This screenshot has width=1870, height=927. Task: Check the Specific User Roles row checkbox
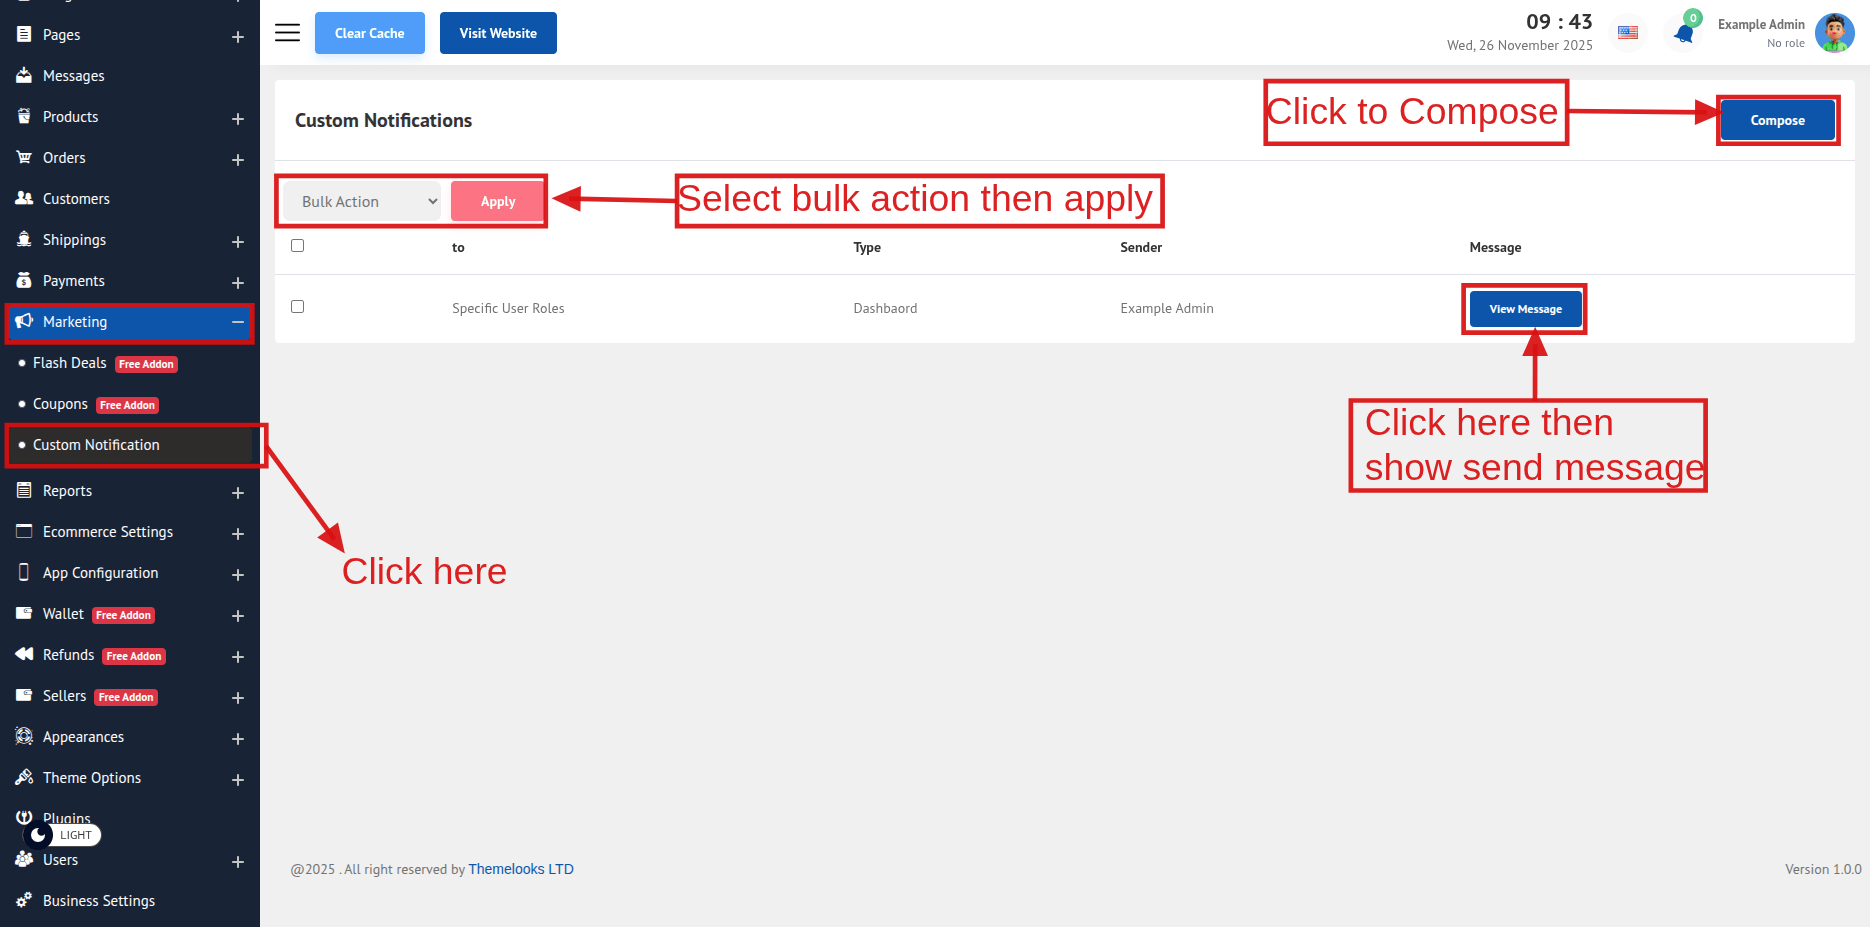click(x=297, y=307)
